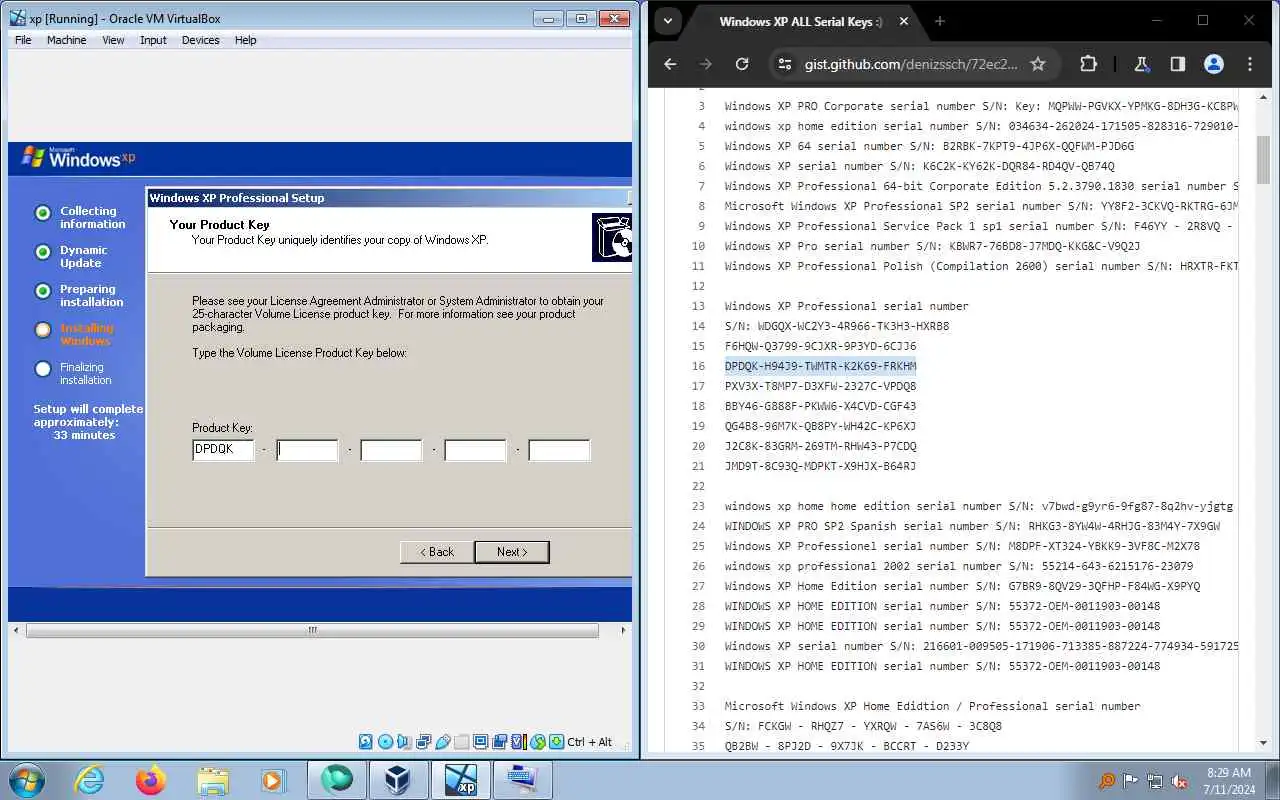Click the optical disc indicator in VirtualBox status bar
The width and height of the screenshot is (1280, 800).
tap(385, 742)
